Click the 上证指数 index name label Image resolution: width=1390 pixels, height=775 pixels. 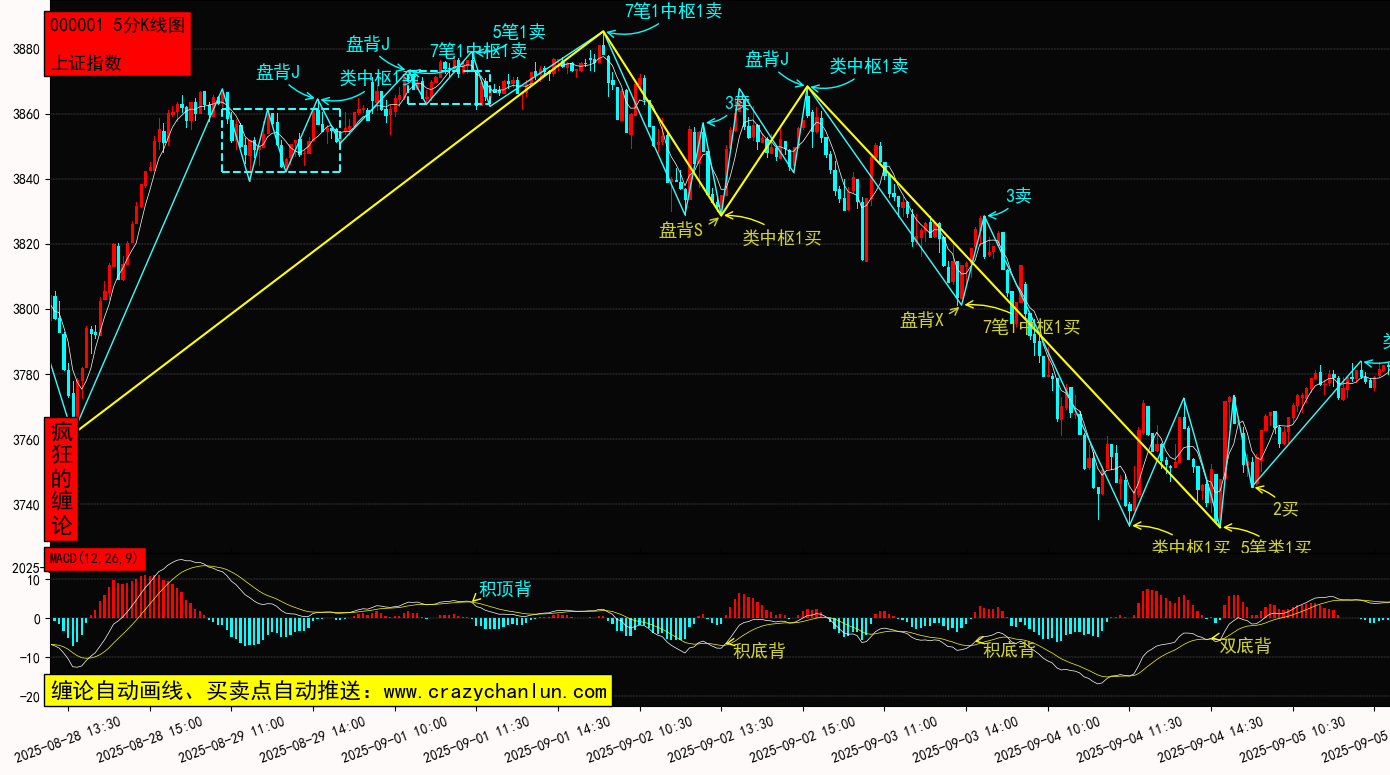click(x=86, y=62)
